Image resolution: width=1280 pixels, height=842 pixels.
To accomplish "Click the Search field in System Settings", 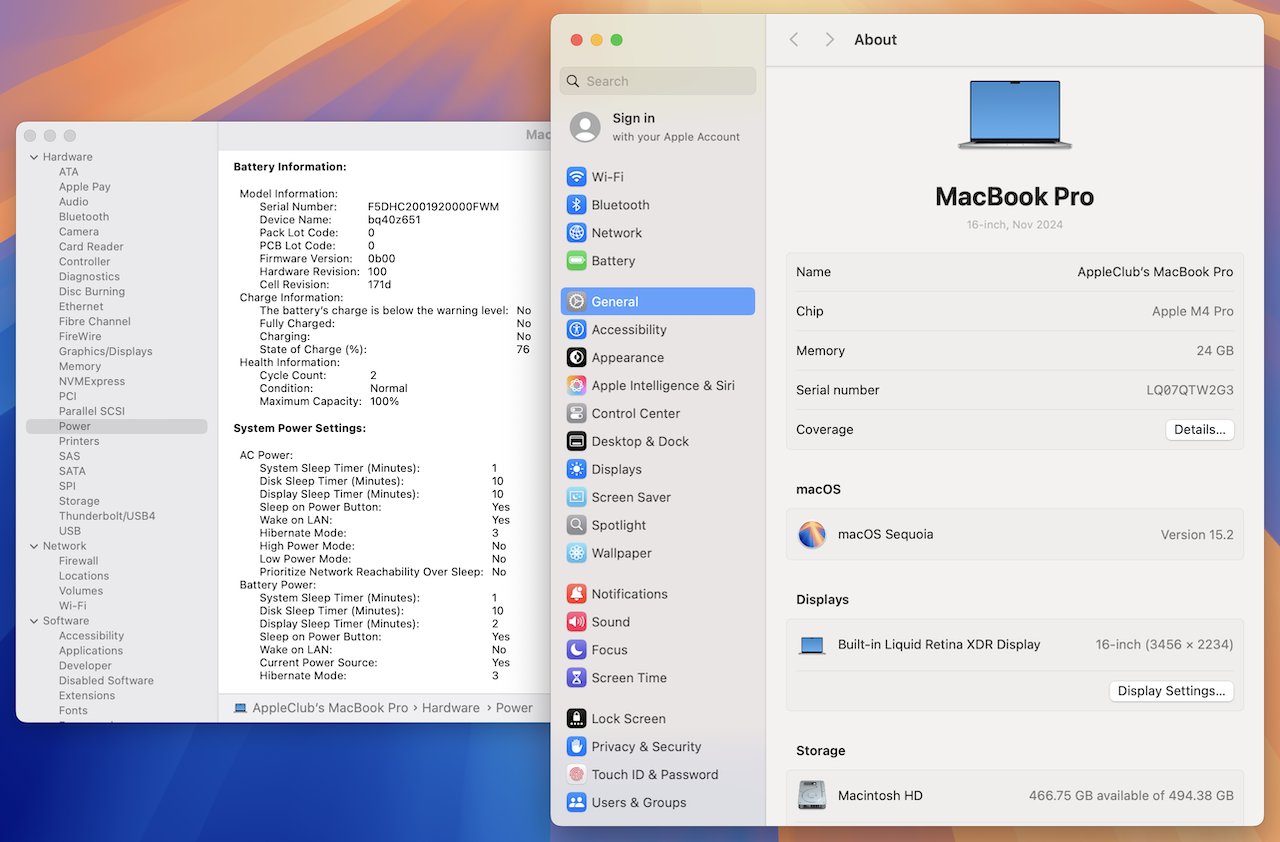I will click(x=658, y=81).
